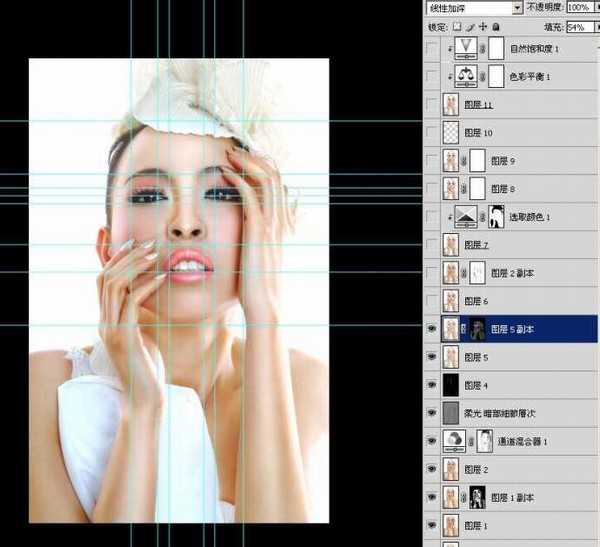This screenshot has width=600, height=547.
Task: Select the 选取颜色 1 adjustment icon
Action: click(467, 215)
